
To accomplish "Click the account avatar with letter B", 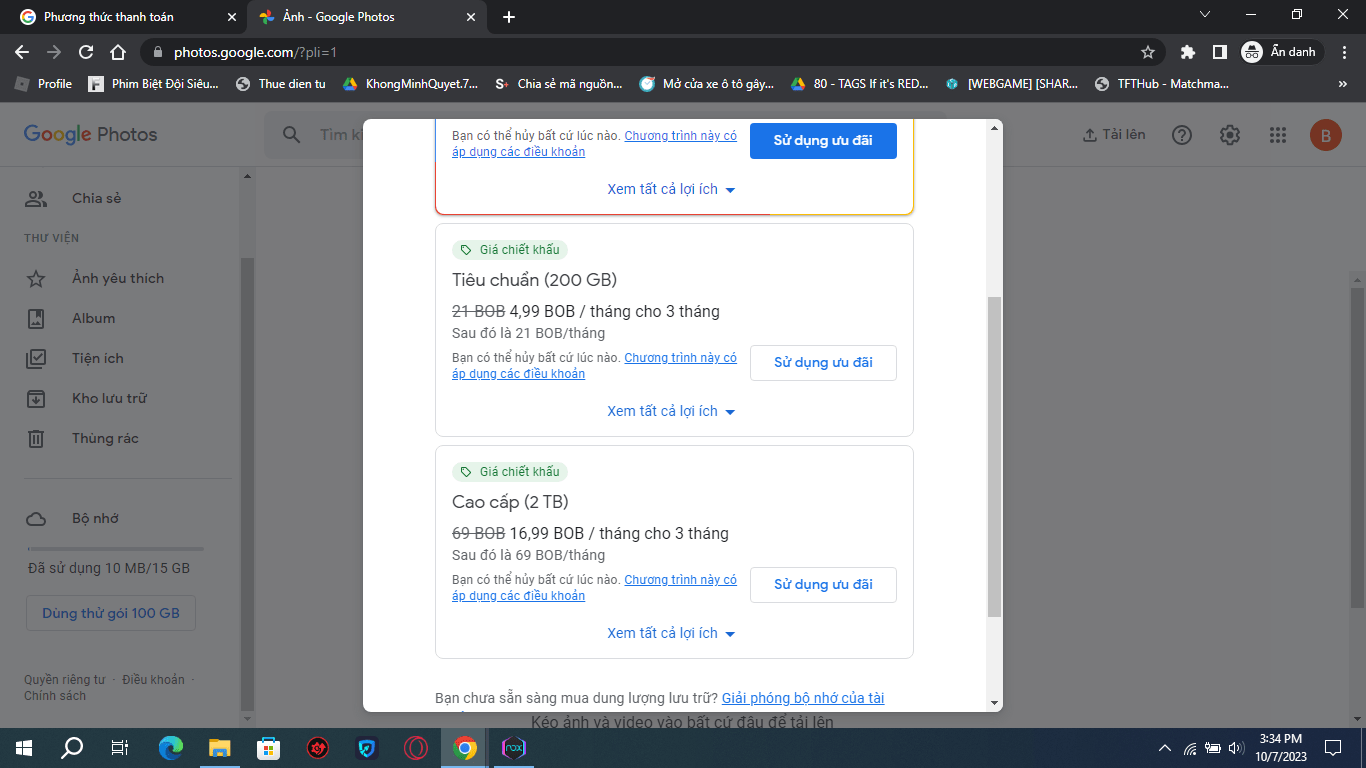I will click(1325, 135).
